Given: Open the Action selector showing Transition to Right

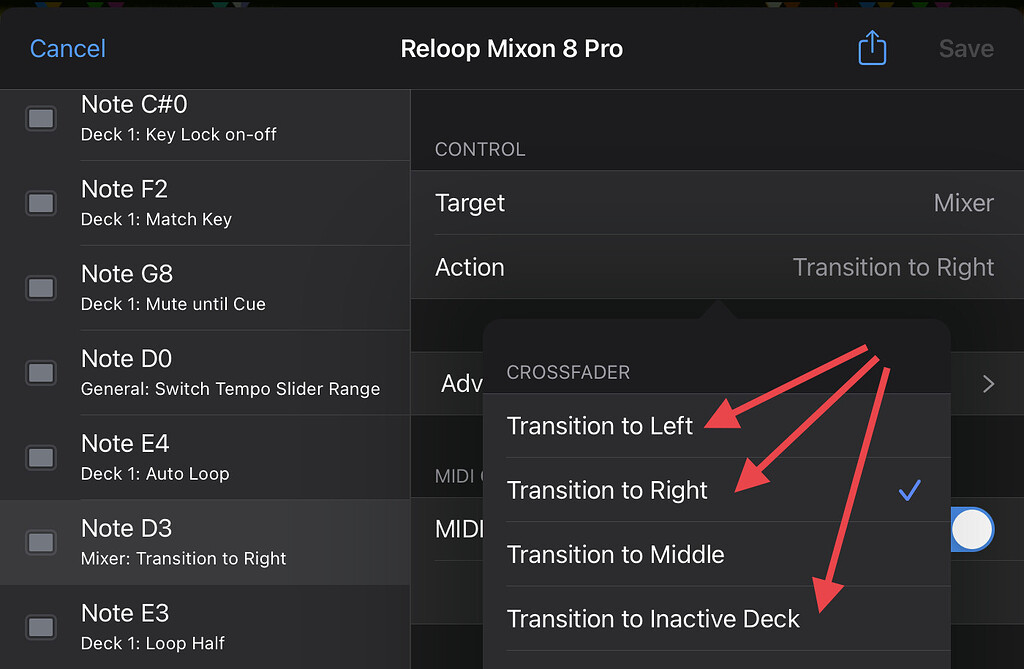Looking at the screenshot, I should (716, 267).
